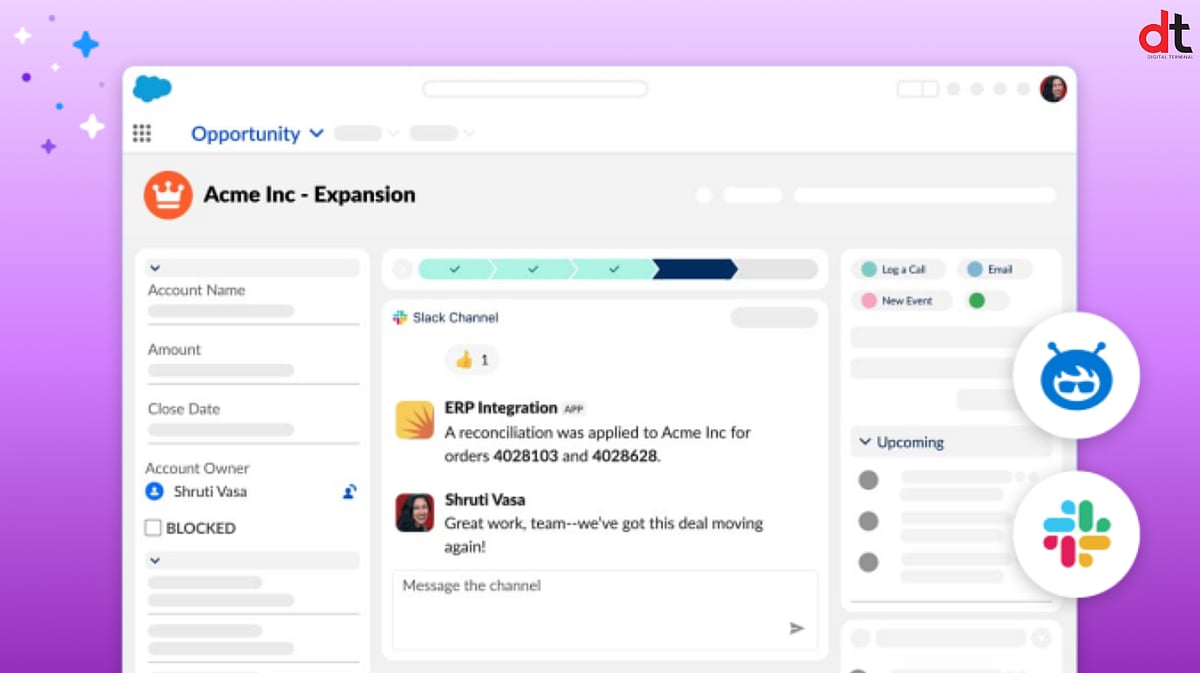Open the Opportunity tab
The width and height of the screenshot is (1200, 673).
coord(246,133)
